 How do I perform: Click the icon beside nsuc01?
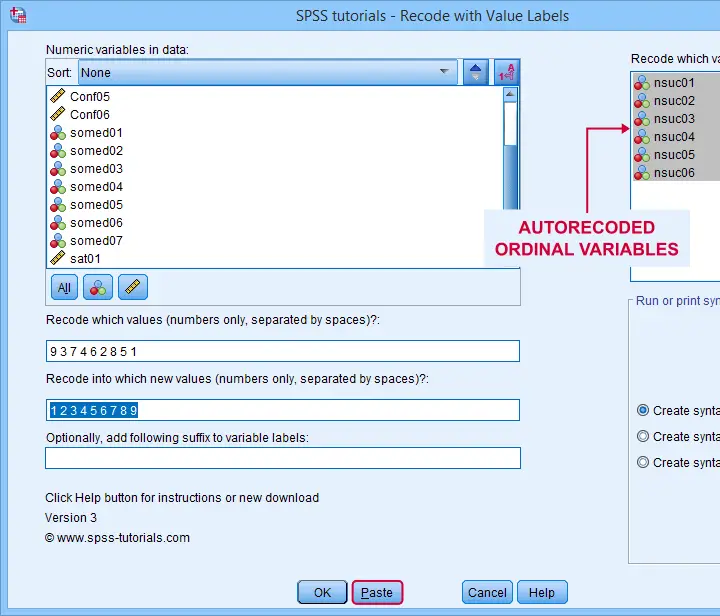click(x=642, y=83)
